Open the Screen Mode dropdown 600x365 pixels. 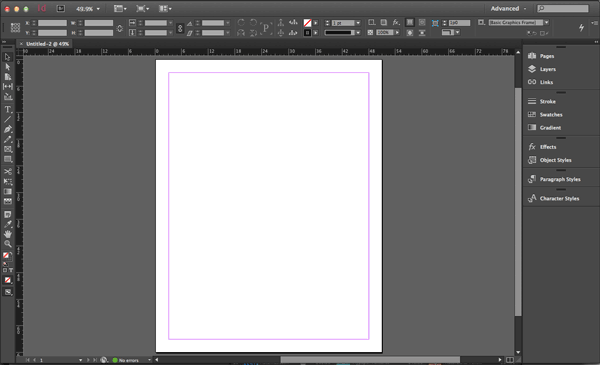click(142, 8)
